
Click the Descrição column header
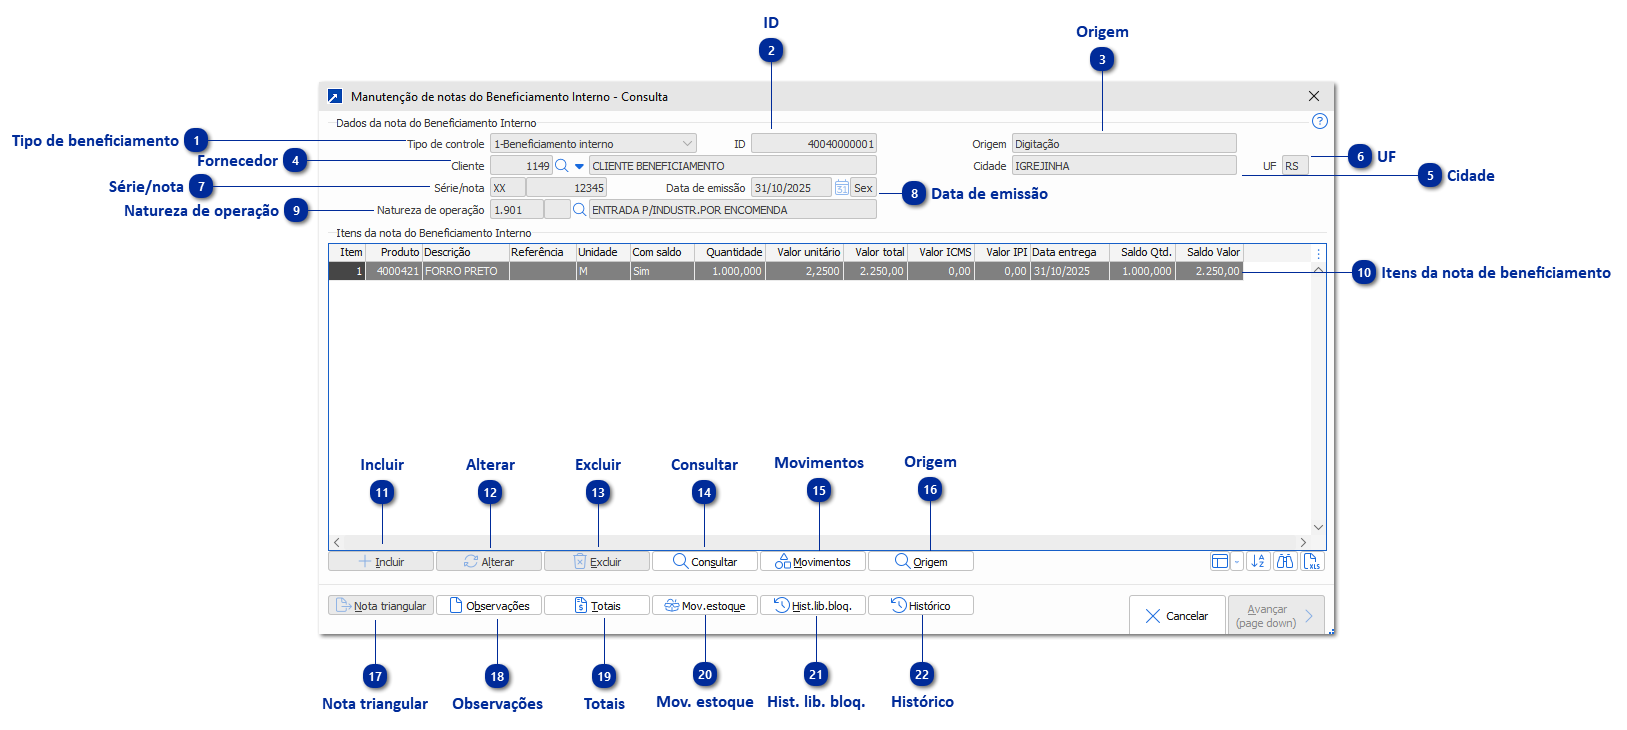466,252
